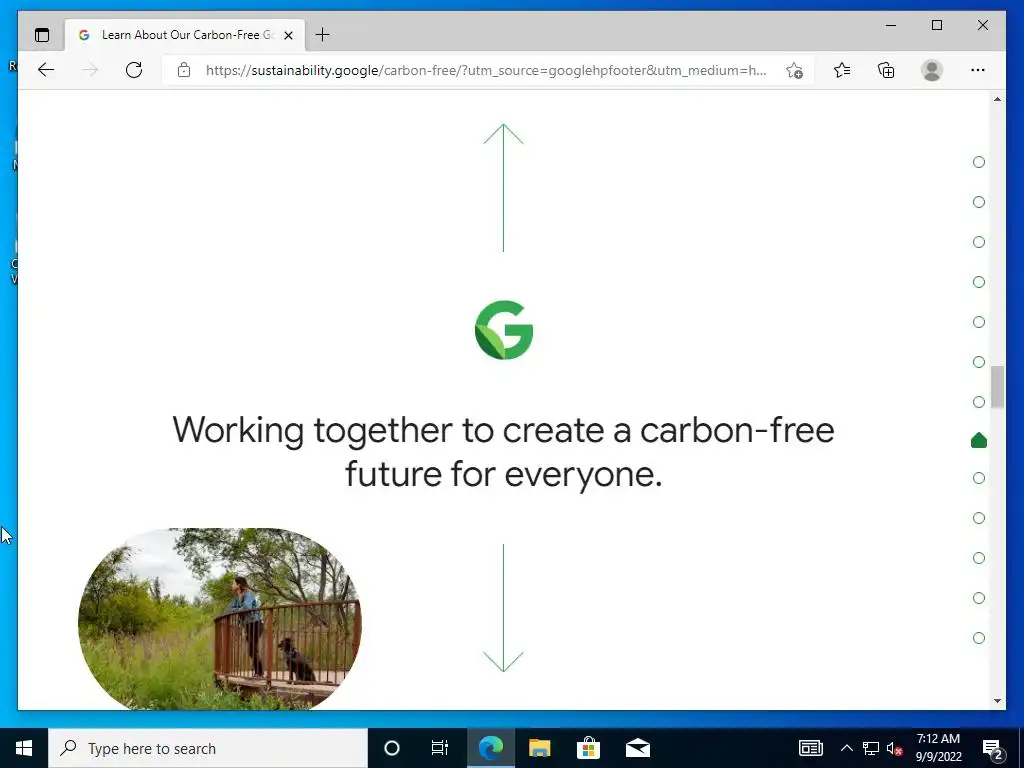Open the Favorites list

842,70
